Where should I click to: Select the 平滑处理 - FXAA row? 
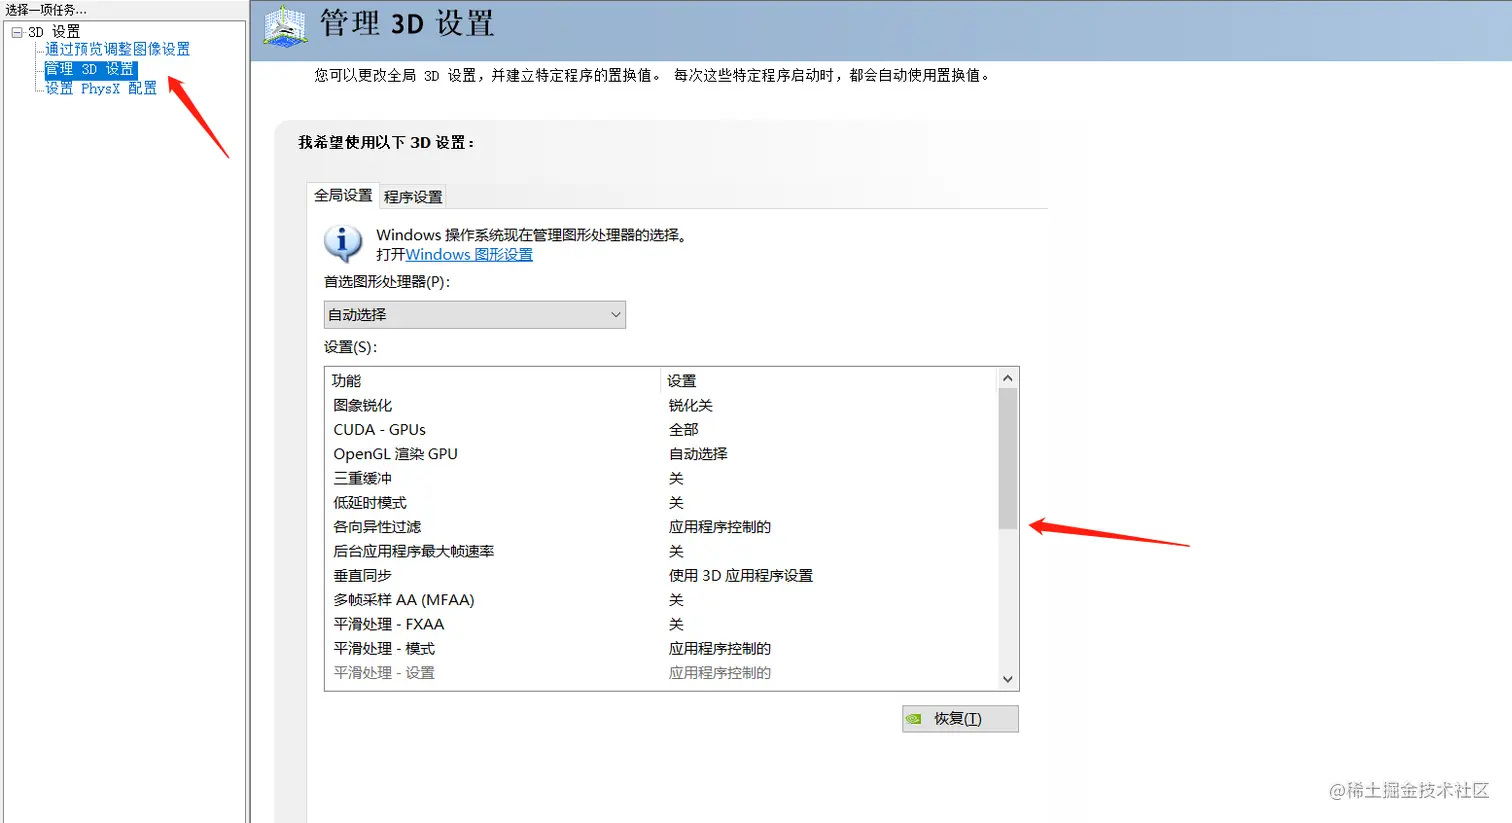[661, 624]
